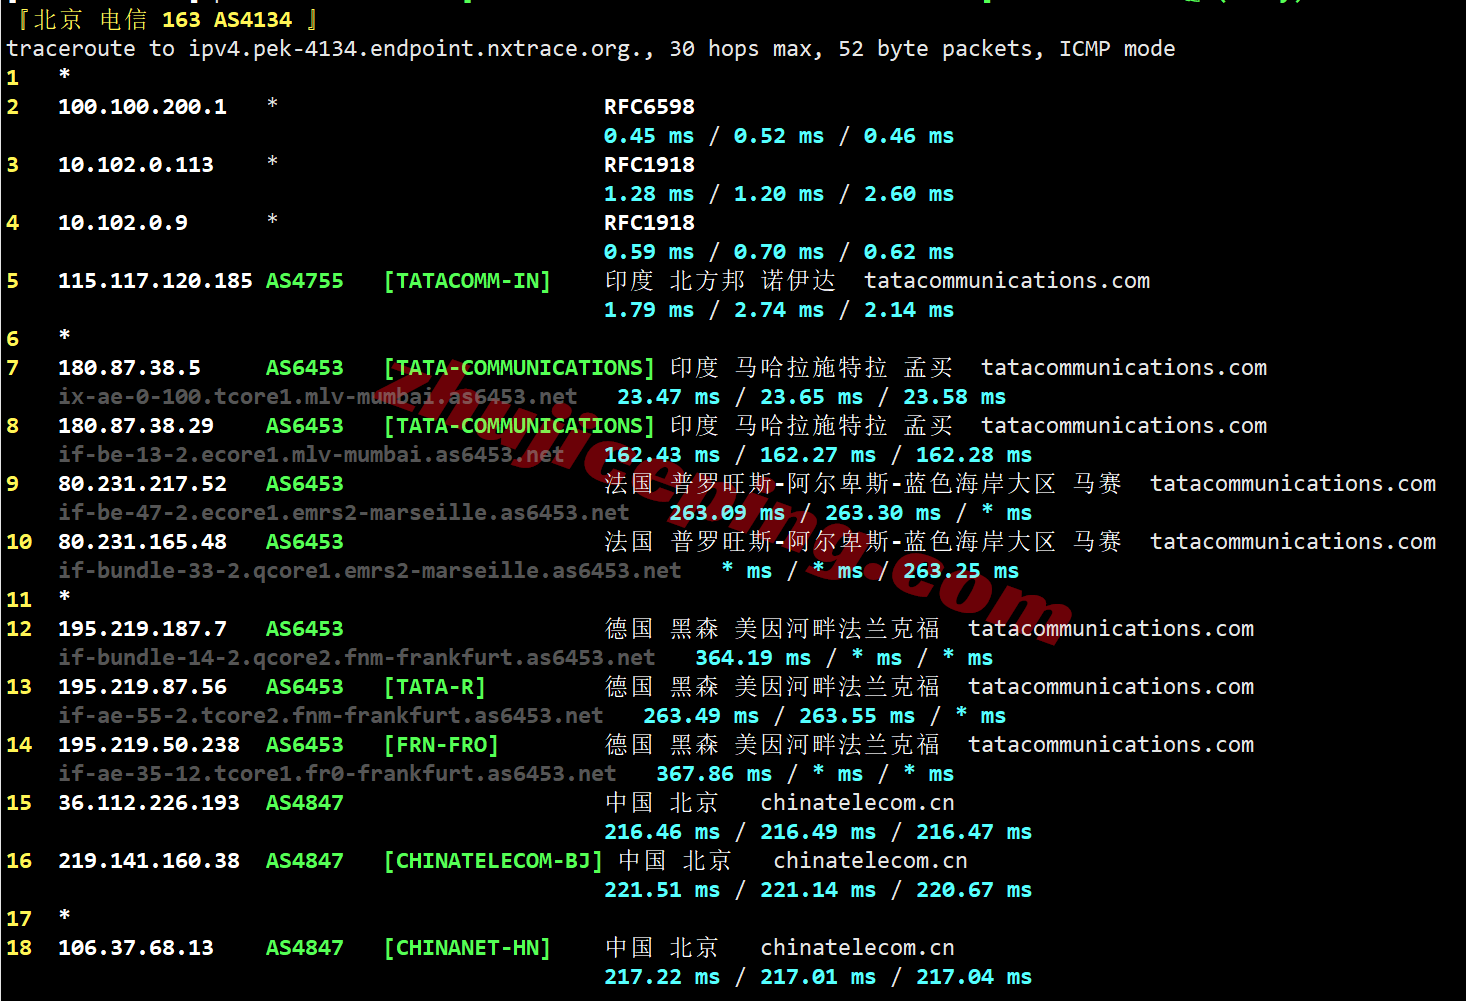Select the 163 AS4134 header text
The width and height of the screenshot is (1466, 1001).
point(227,20)
